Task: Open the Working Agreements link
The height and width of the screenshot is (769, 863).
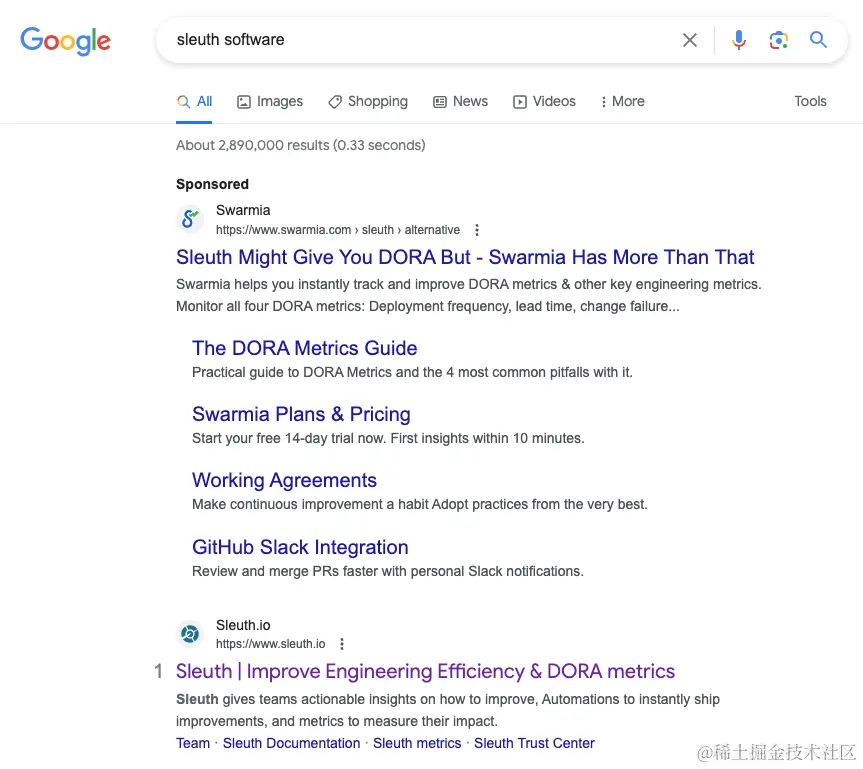Action: click(x=284, y=481)
